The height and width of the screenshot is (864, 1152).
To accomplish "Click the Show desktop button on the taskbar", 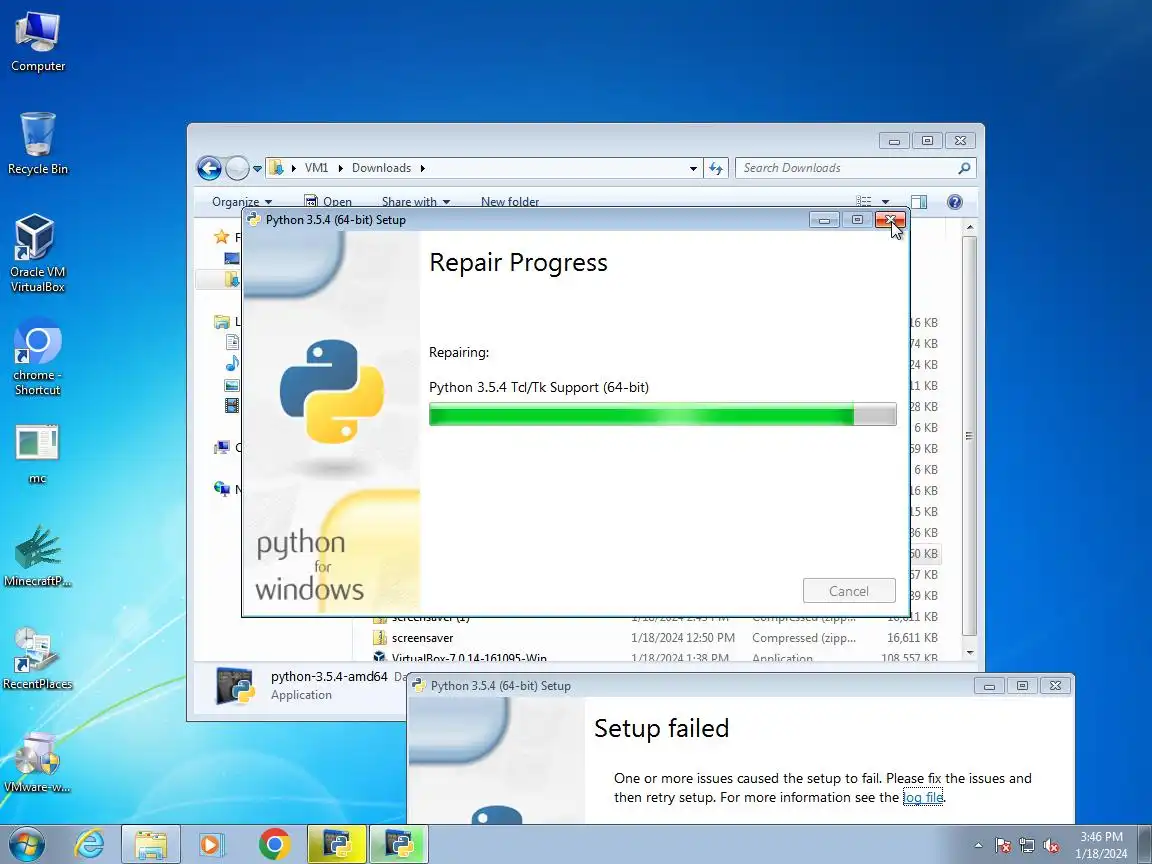I will 1145,844.
